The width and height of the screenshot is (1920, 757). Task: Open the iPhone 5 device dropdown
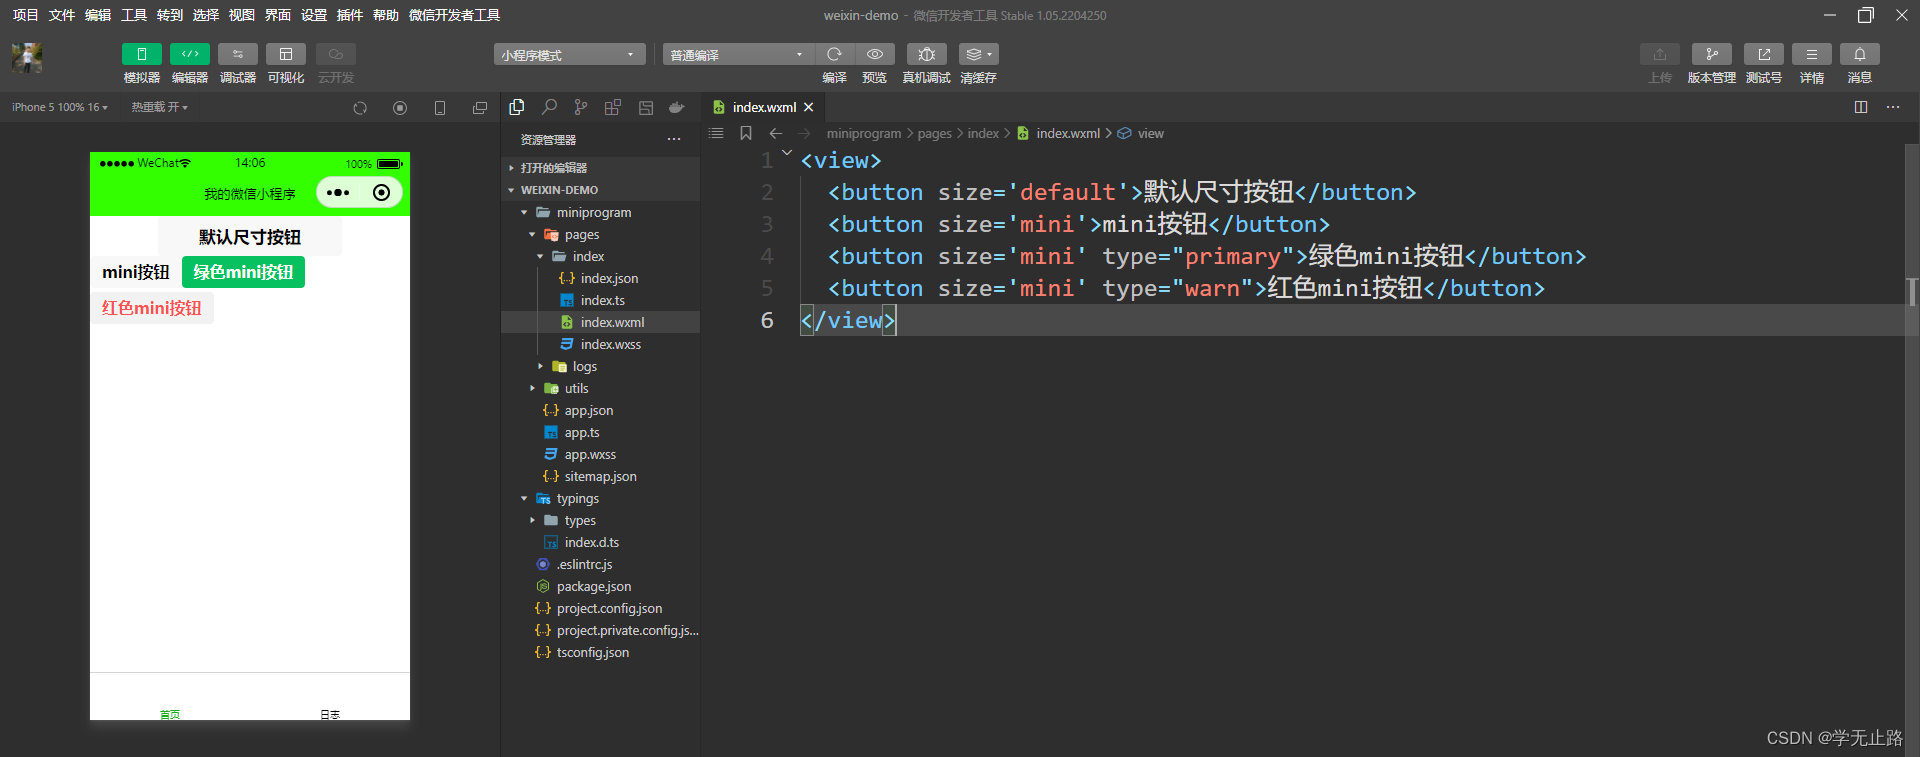coord(60,107)
